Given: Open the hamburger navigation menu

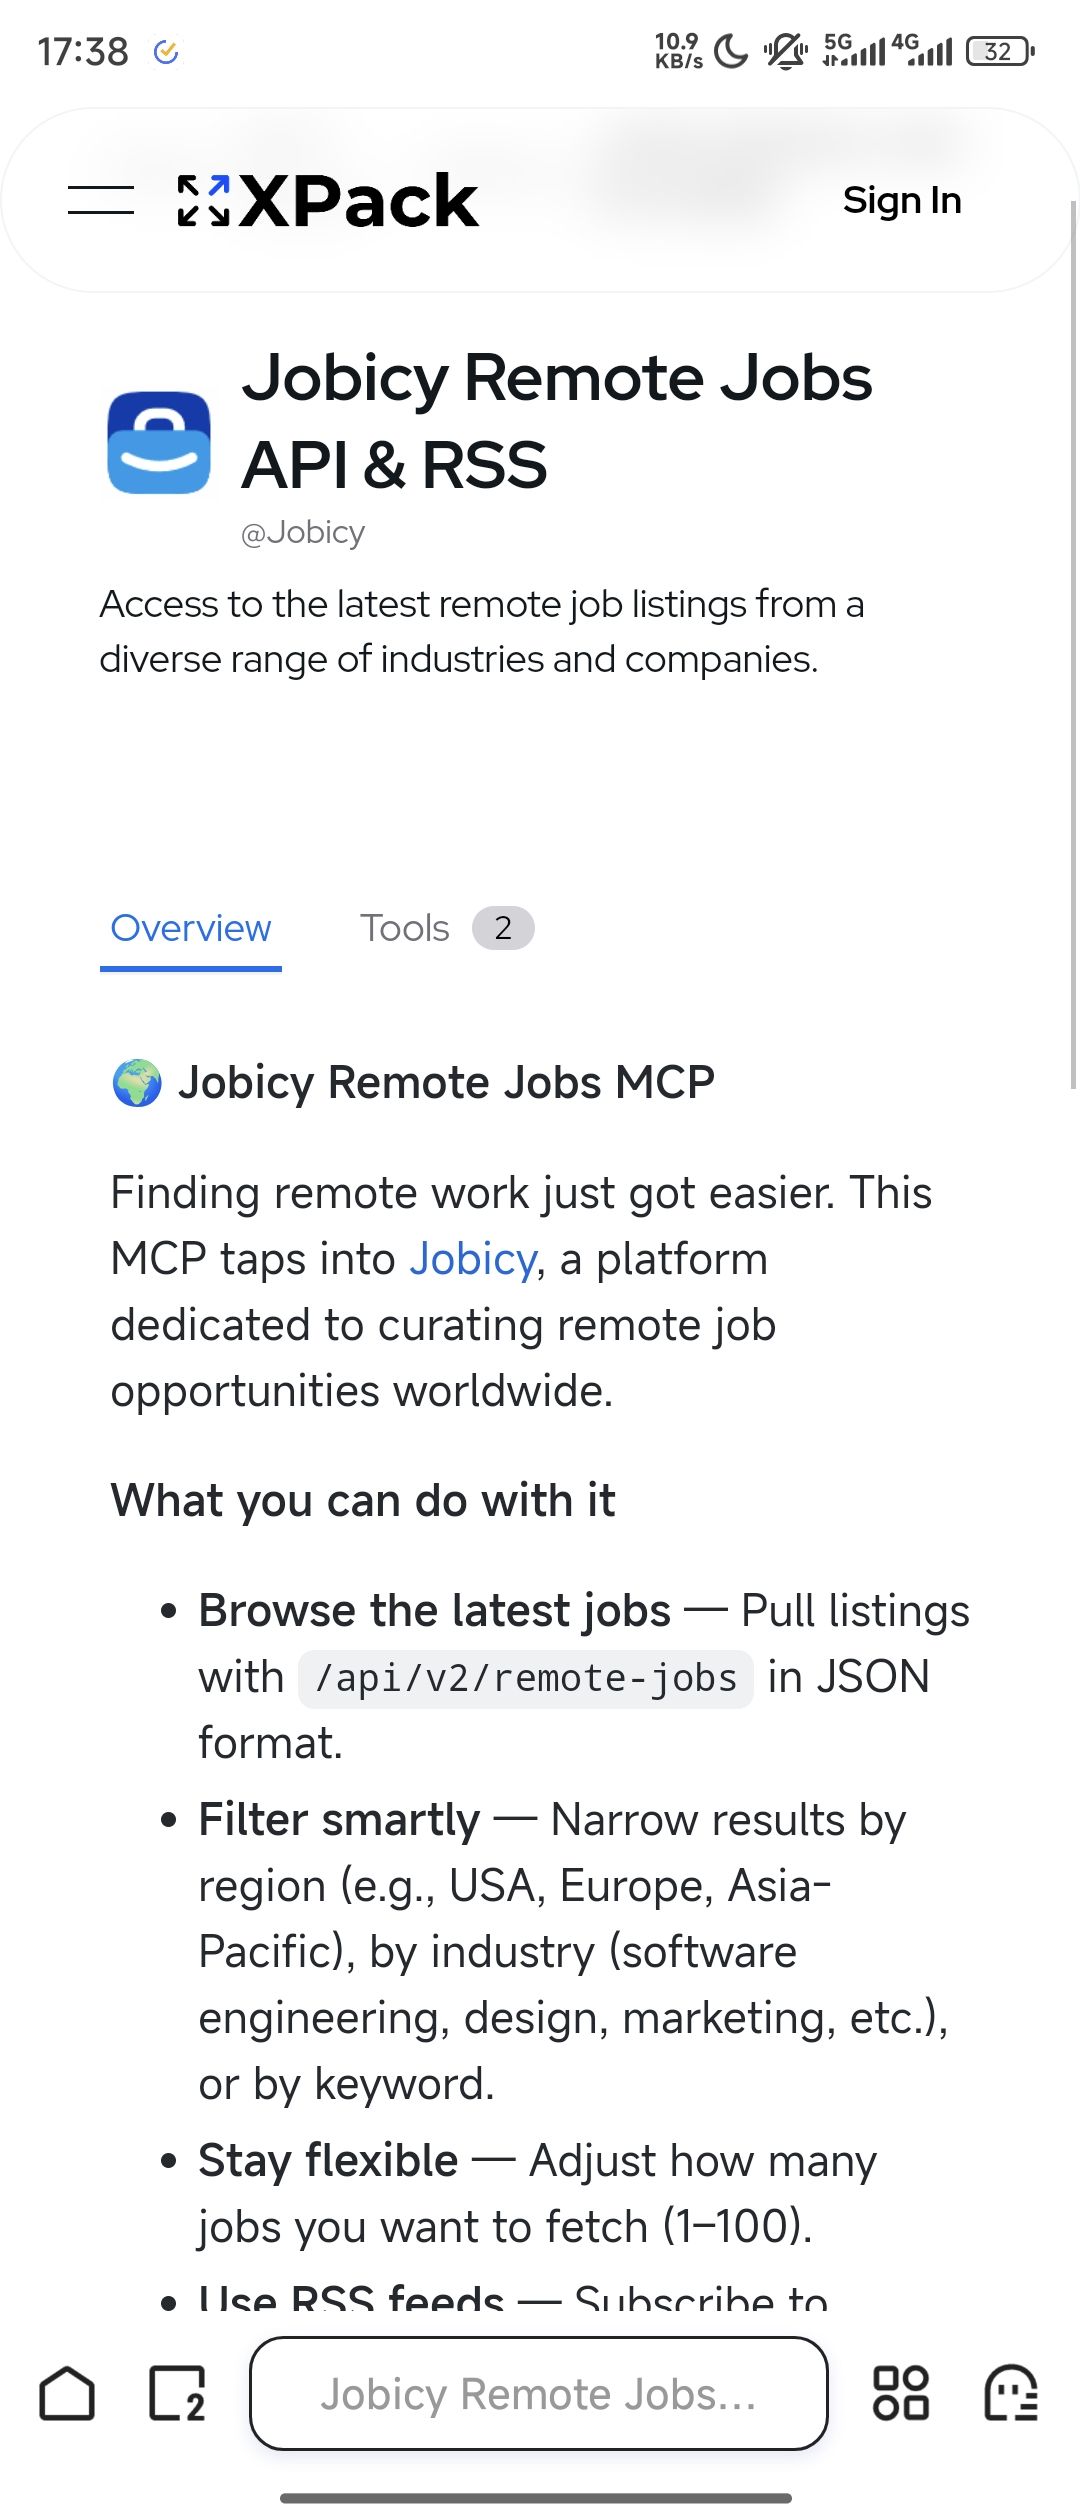Looking at the screenshot, I should click(101, 200).
